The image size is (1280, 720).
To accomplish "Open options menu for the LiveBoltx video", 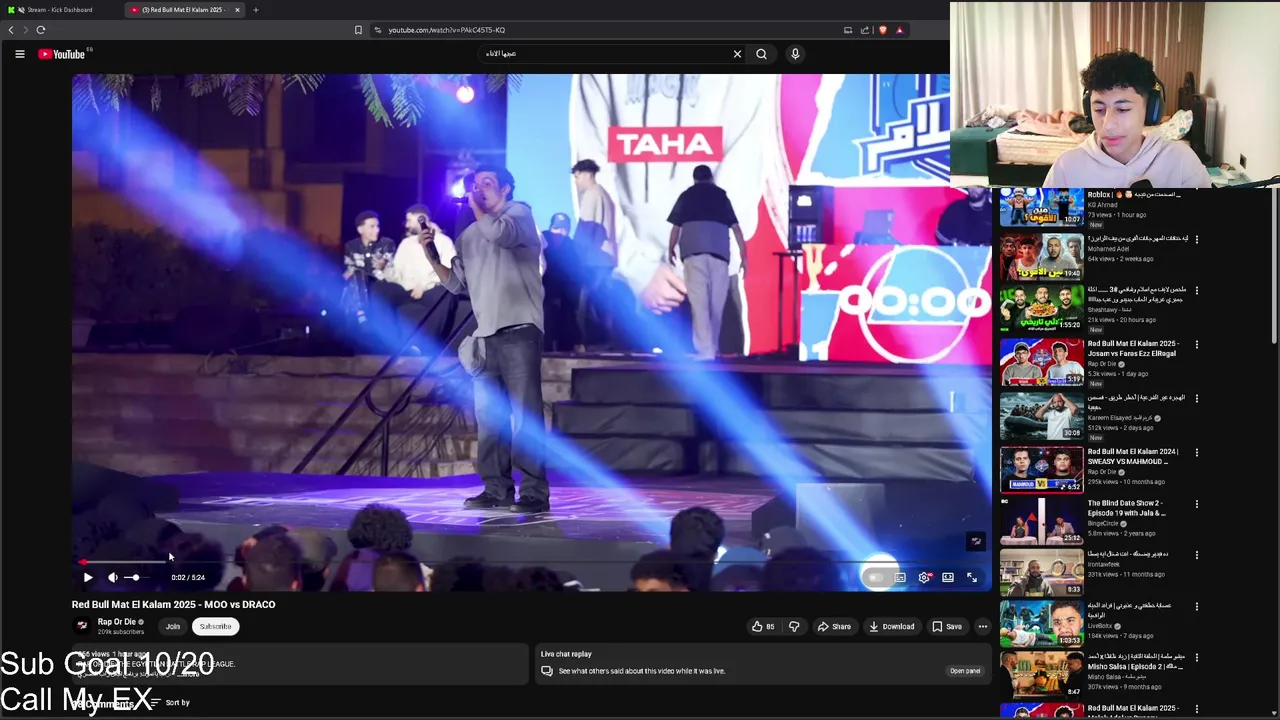I will pos(1197,607).
